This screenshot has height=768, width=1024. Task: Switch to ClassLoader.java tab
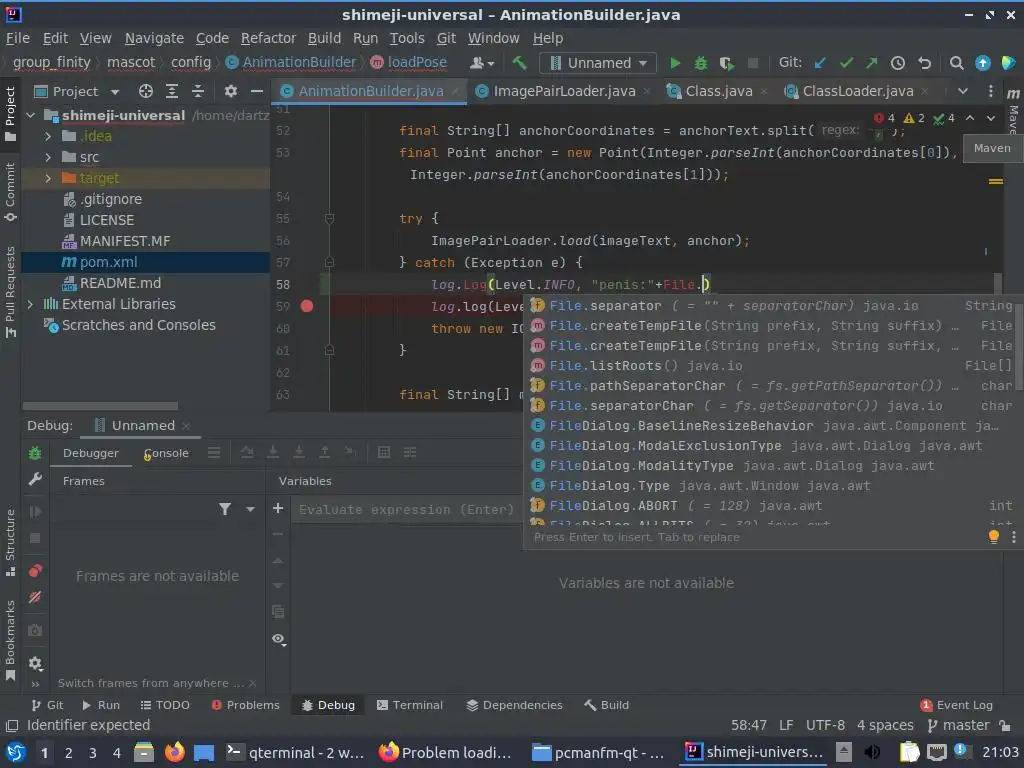857,91
